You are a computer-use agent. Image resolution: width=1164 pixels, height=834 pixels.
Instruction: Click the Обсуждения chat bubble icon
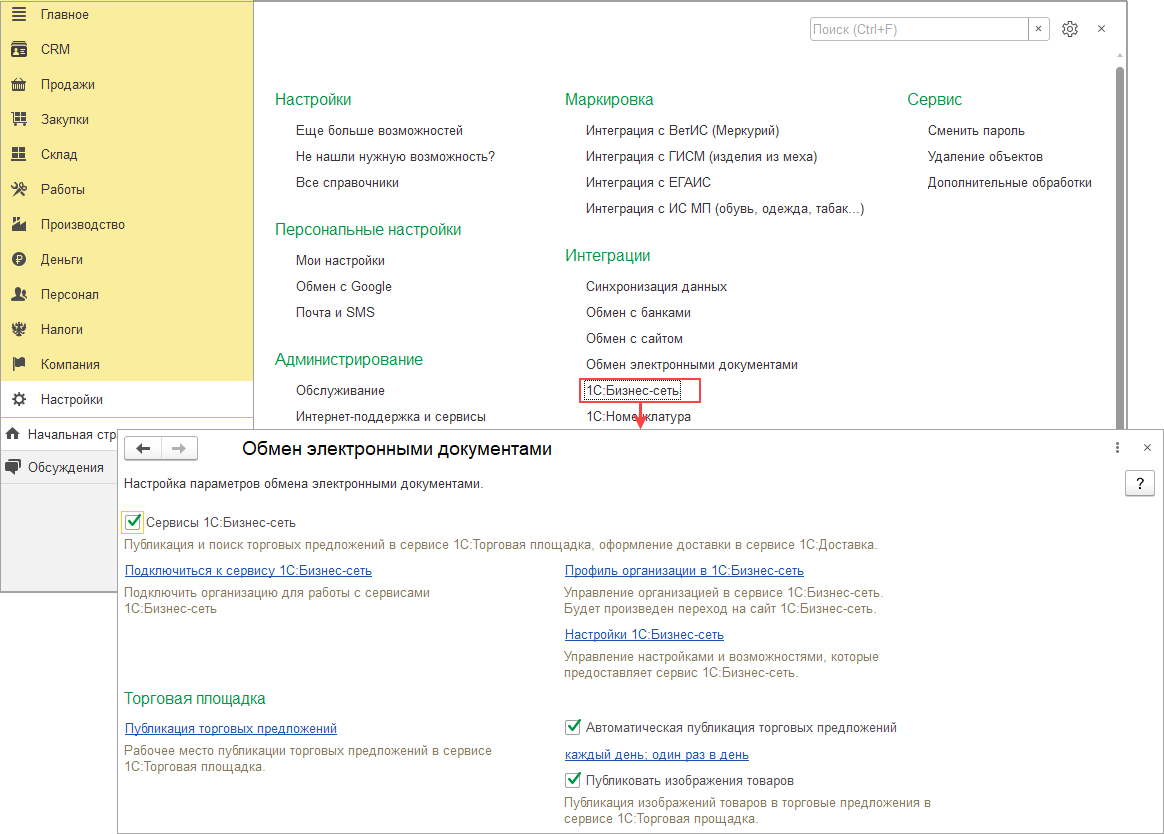tap(13, 467)
